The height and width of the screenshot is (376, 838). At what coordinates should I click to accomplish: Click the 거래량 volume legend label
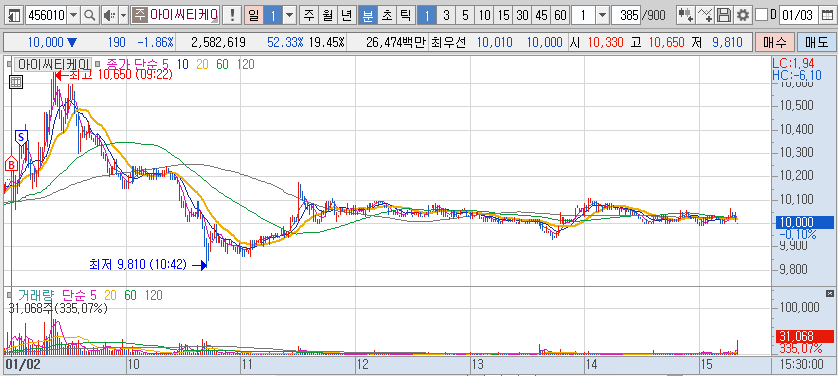click(x=37, y=295)
